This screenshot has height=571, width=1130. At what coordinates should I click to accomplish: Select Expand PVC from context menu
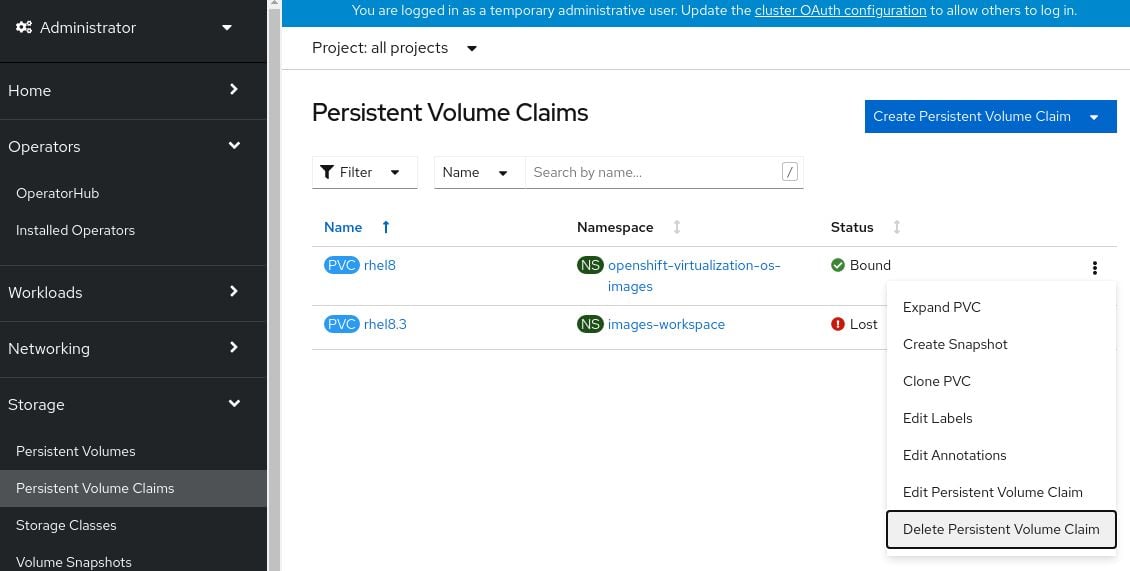[941, 307]
